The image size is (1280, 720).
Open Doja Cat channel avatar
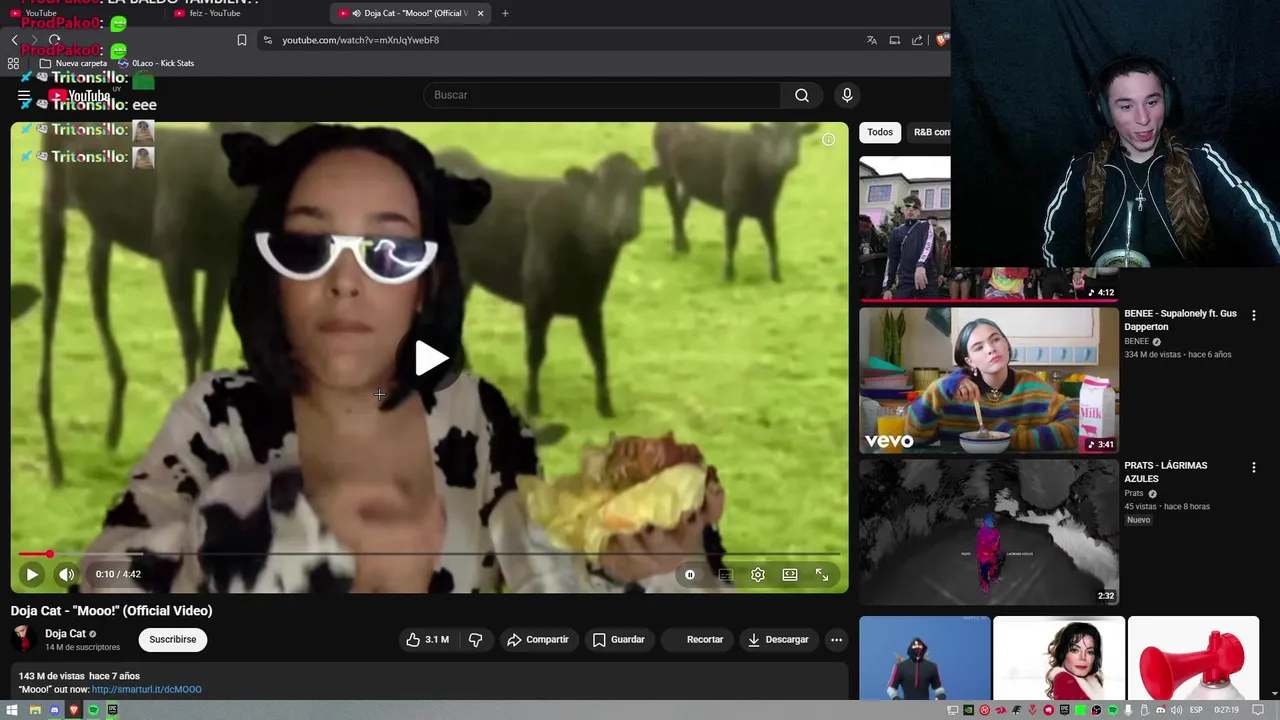pyautogui.click(x=24, y=640)
